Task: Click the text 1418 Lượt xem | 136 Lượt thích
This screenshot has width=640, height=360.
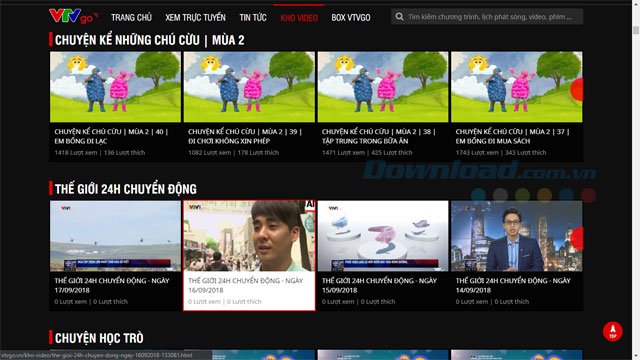Action: (100, 153)
